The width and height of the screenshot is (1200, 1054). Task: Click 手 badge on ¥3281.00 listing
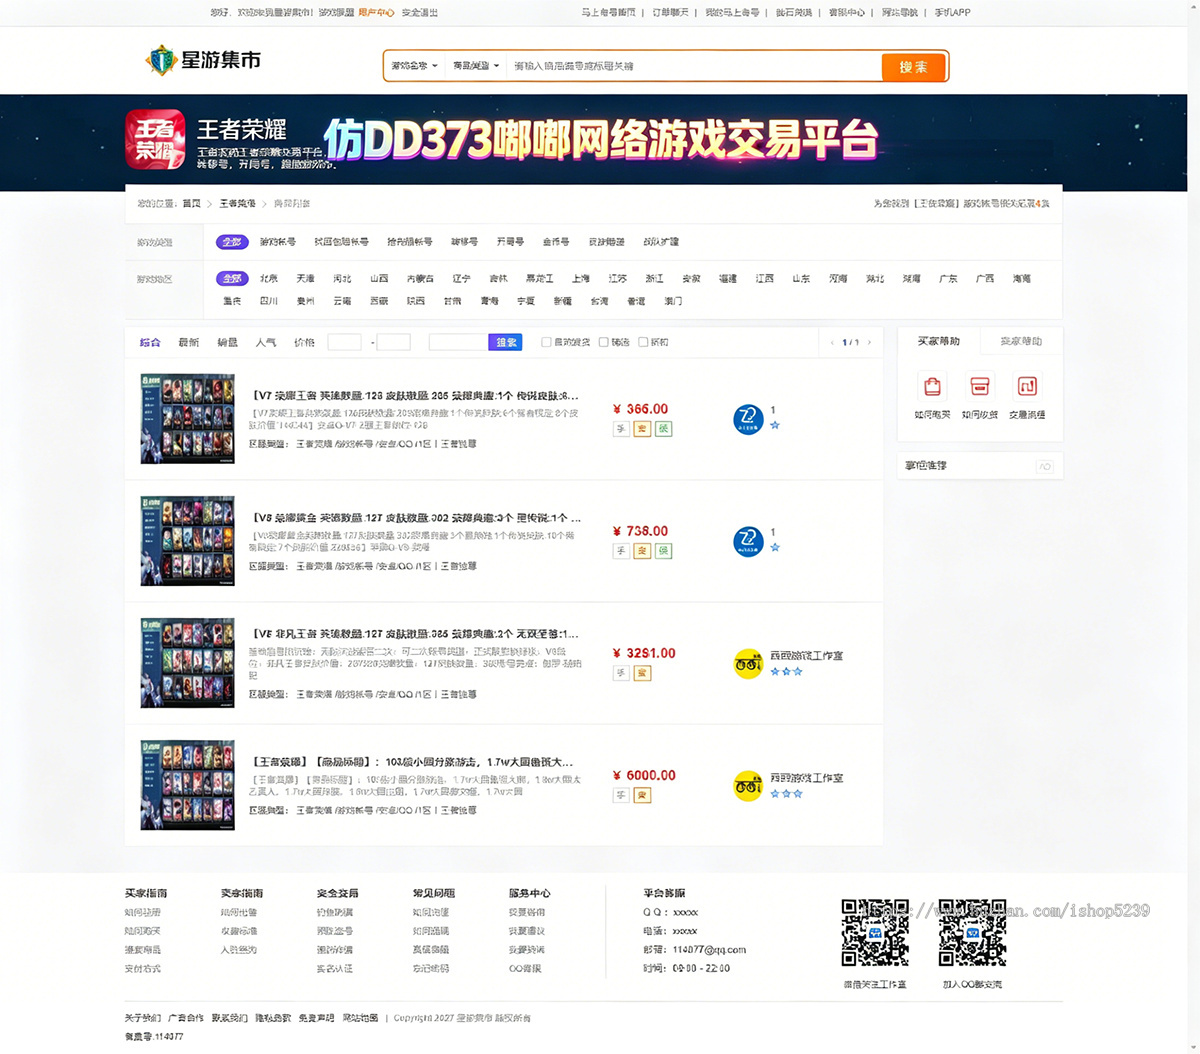[621, 673]
